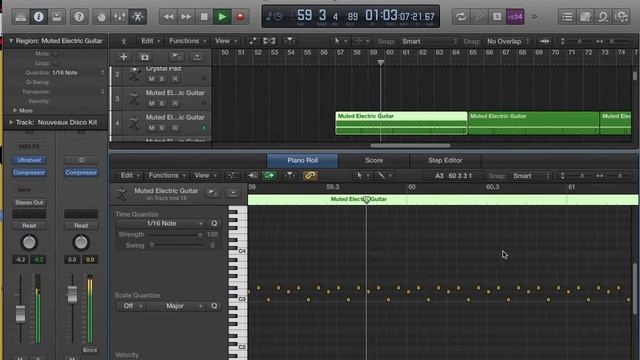Image resolution: width=640 pixels, height=360 pixels.
Task: Click the LCD display mode note/clock icon
Action: [274, 17]
